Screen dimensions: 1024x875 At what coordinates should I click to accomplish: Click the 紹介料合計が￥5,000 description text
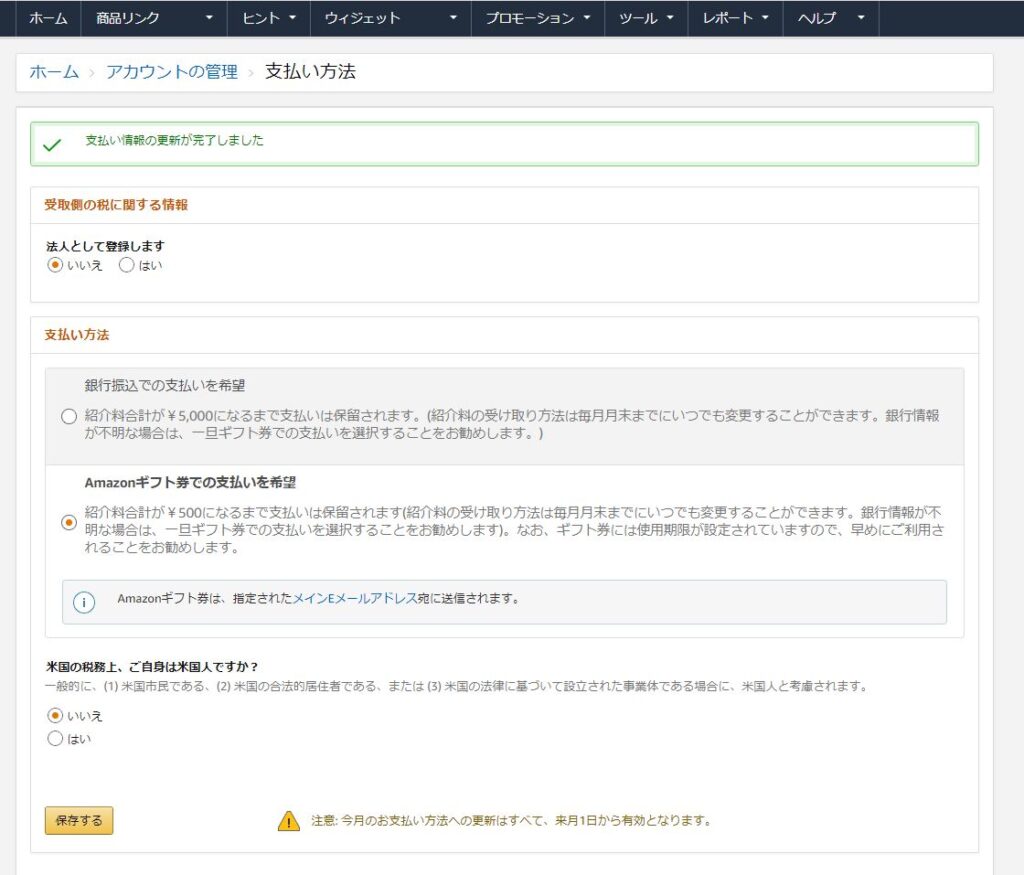512,424
